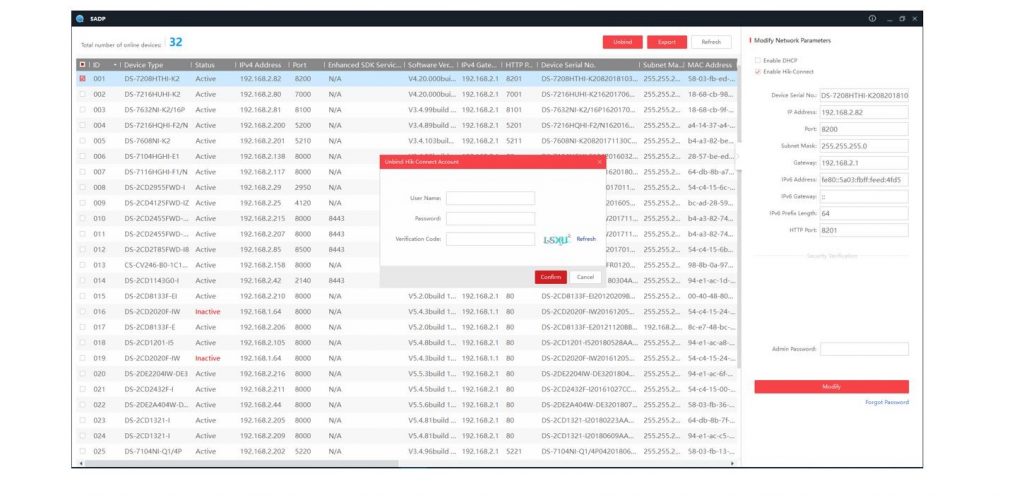Click Confirm in the unbind dialog
The width and height of the screenshot is (1024, 503).
coord(550,276)
